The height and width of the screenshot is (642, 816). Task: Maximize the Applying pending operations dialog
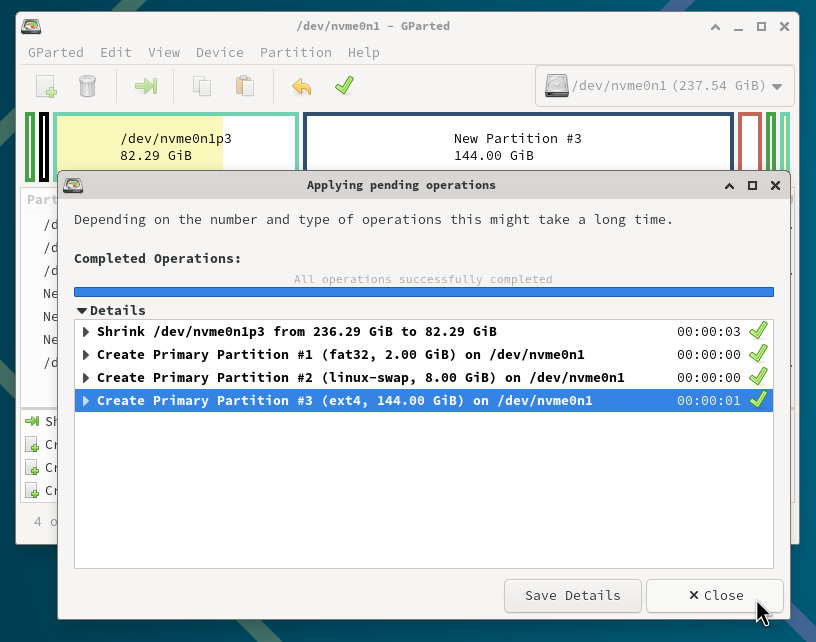pos(753,186)
